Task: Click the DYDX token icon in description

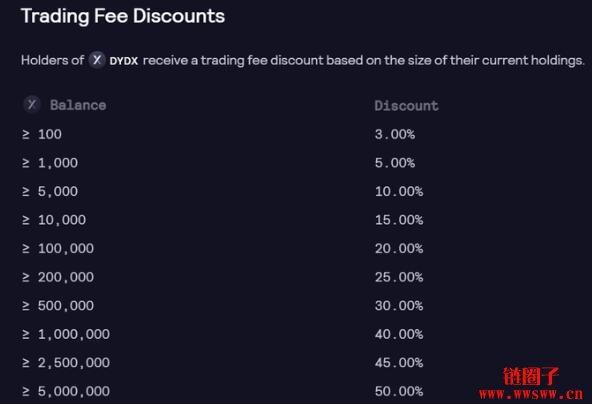Action: pyautogui.click(x=97, y=60)
